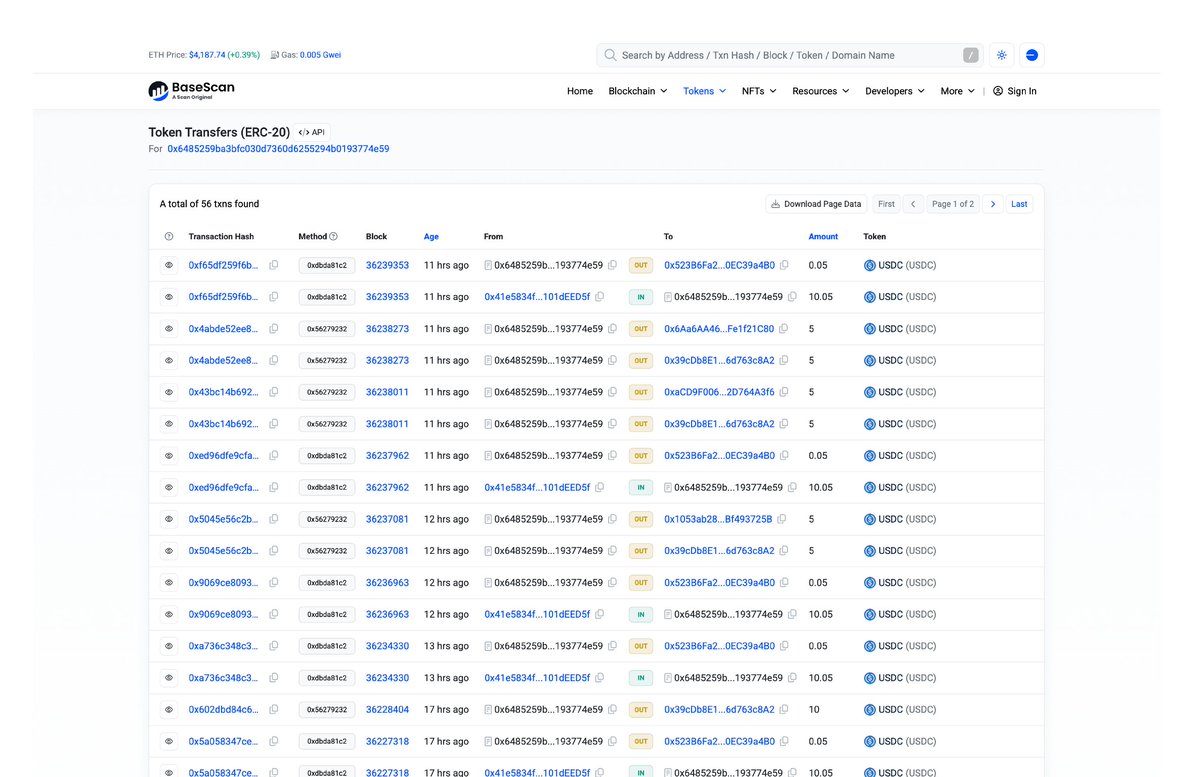Click the </> API badge near the page title
The image size is (1200, 777).
coord(311,131)
